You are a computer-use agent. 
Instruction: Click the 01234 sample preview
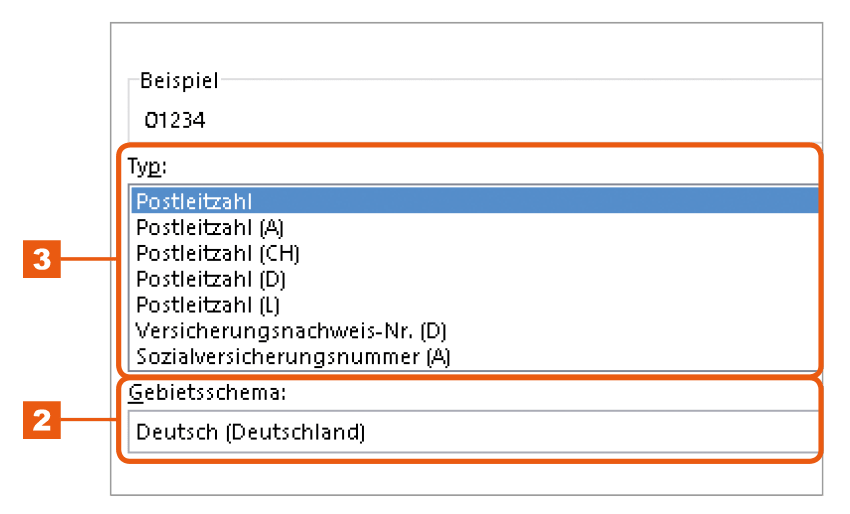coord(175,120)
